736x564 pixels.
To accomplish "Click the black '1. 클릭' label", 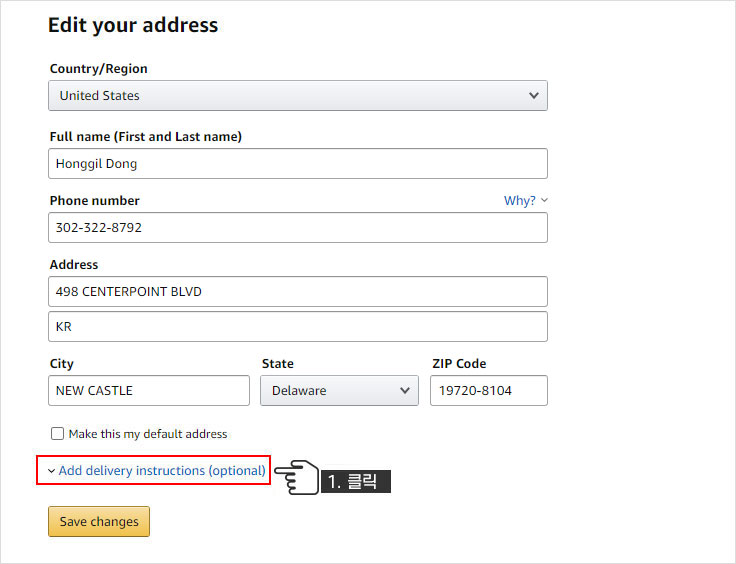I will pos(355,482).
